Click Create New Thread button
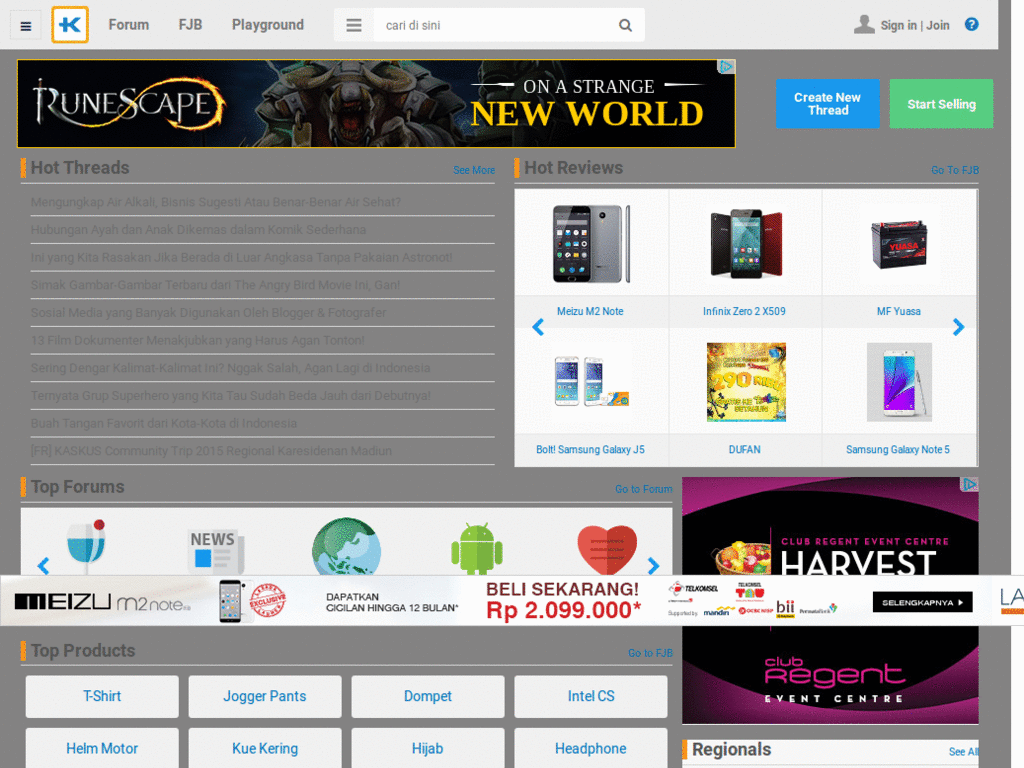The image size is (1024, 768). (827, 104)
